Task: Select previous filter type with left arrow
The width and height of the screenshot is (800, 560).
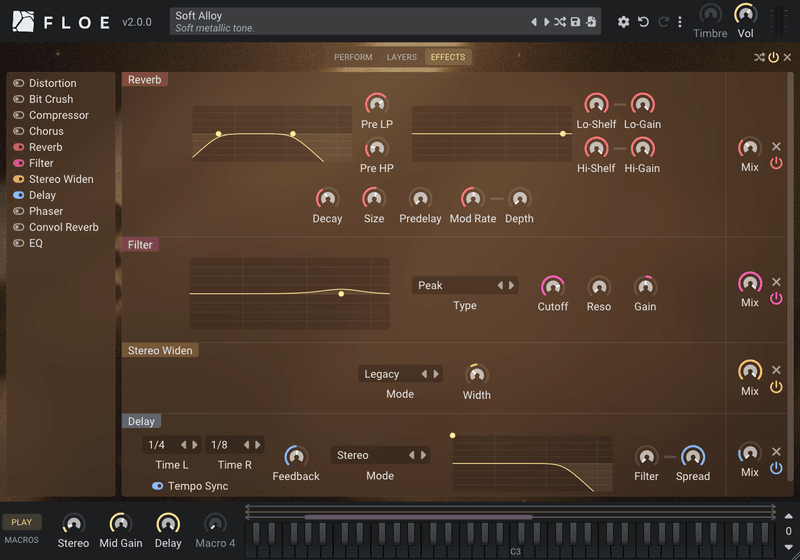Action: tap(500, 286)
